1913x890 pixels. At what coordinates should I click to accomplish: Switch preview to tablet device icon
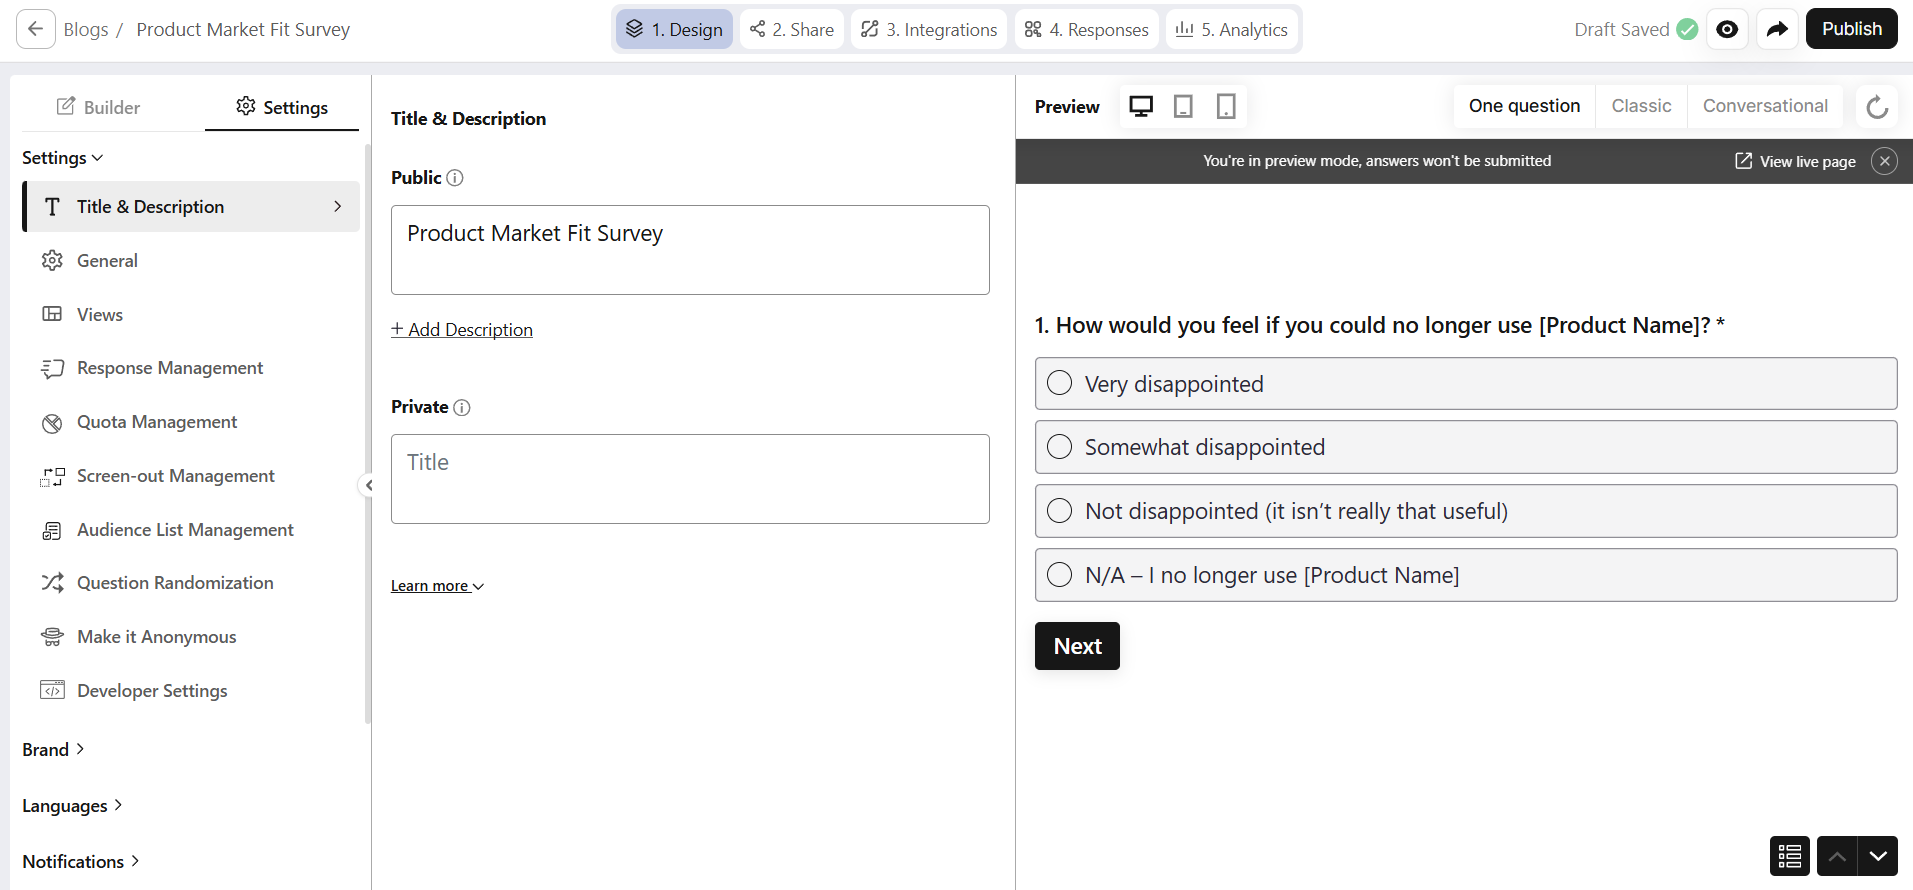[x=1183, y=106]
